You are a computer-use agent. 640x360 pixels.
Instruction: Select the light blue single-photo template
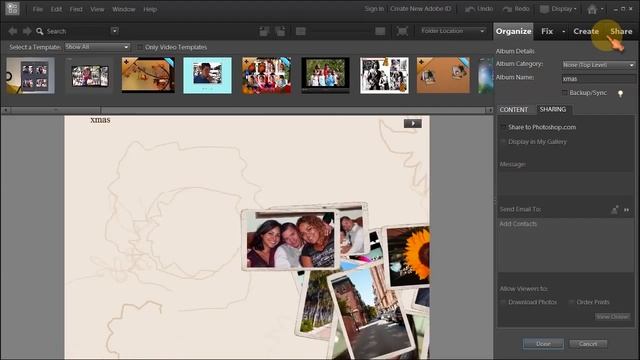pos(207,76)
